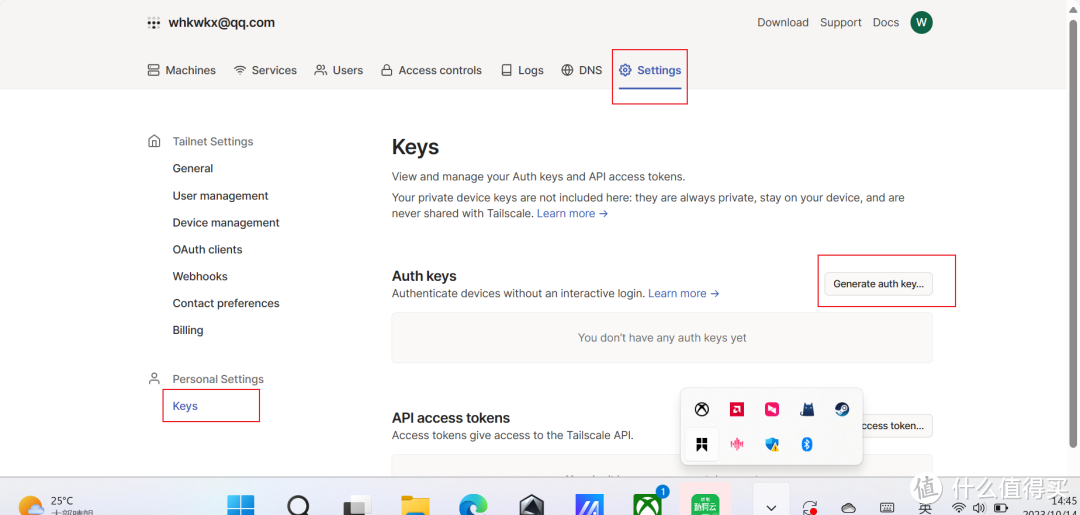Open the weather widget showing 25°C
The image size is (1080, 515).
(x=48, y=505)
